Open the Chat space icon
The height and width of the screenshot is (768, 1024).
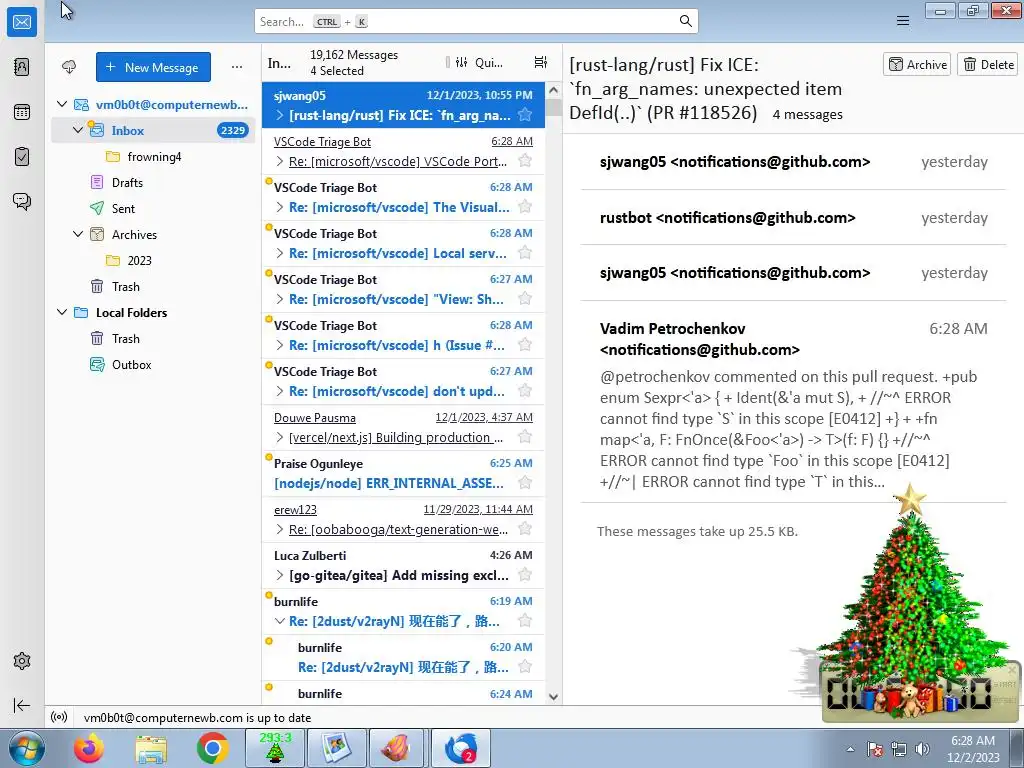[22, 201]
